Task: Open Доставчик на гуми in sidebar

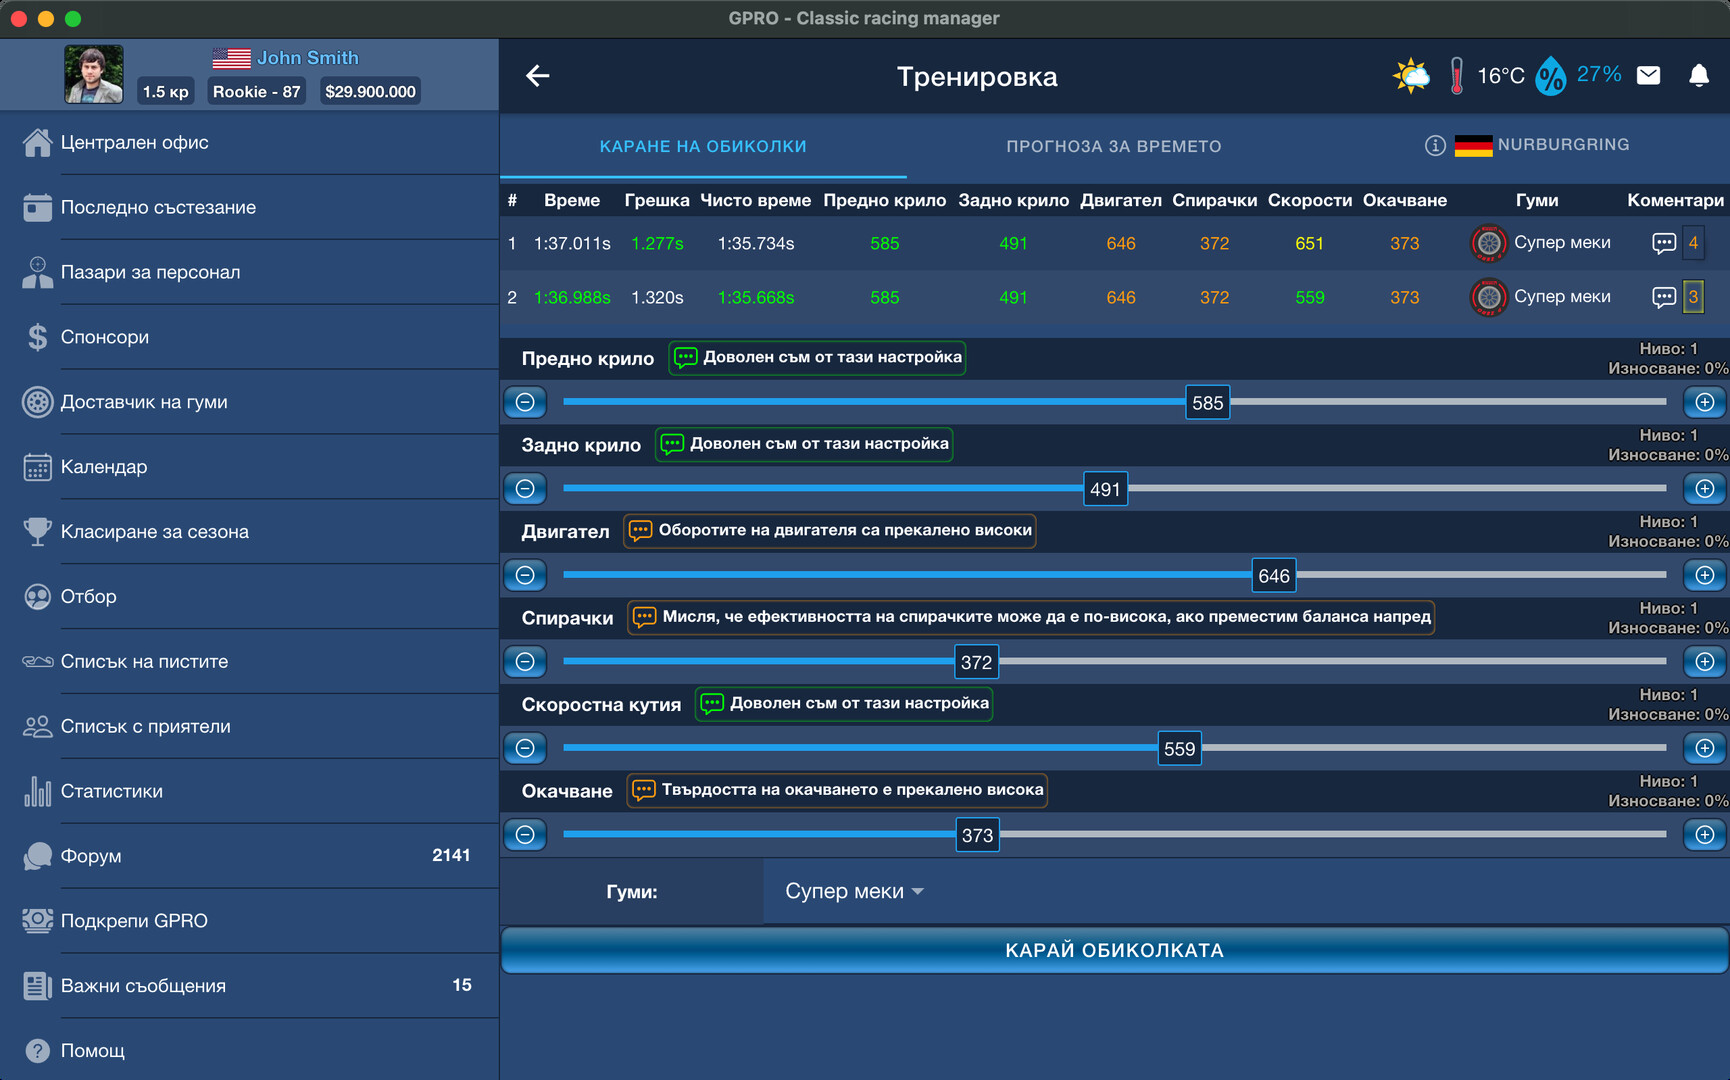Action: (x=249, y=402)
